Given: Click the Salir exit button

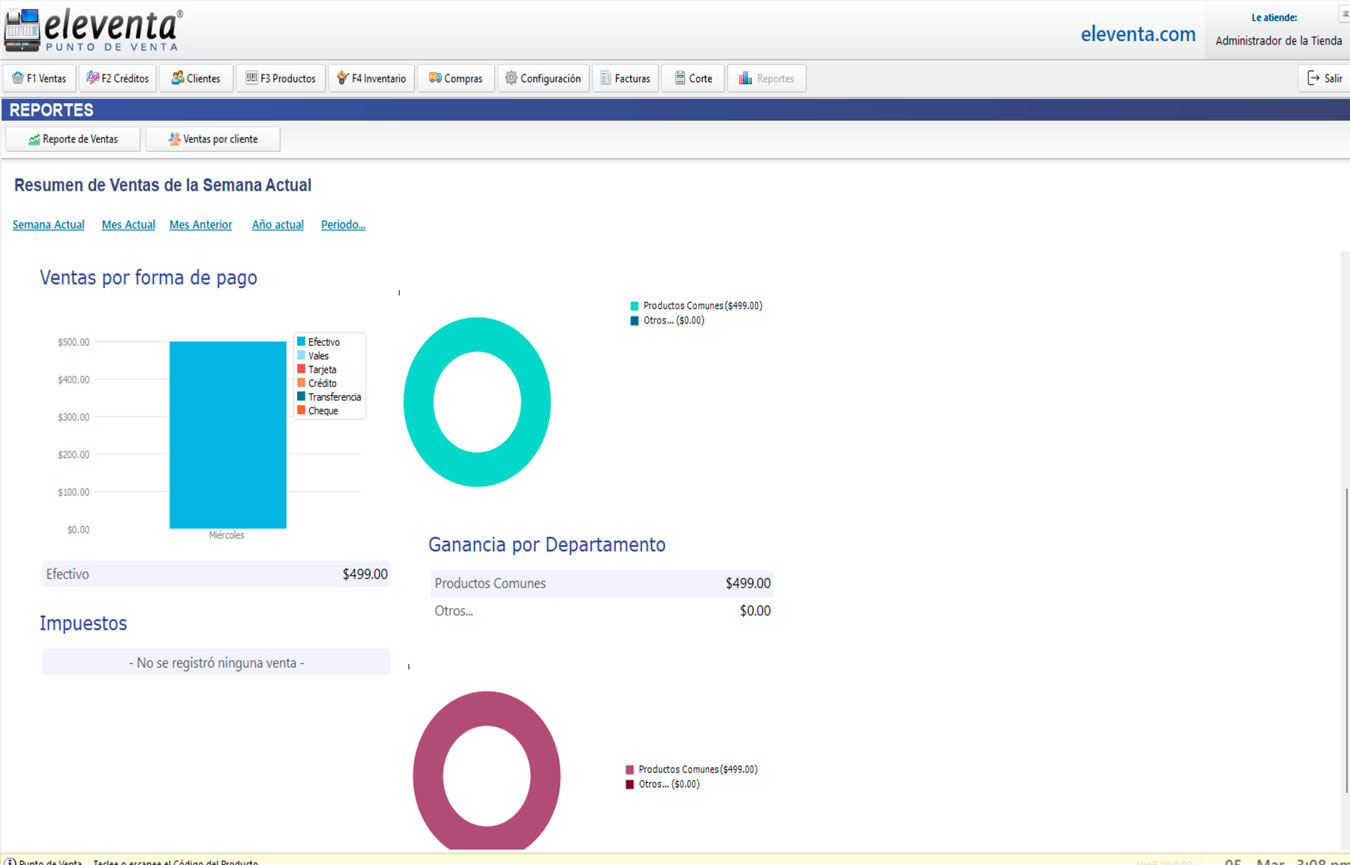Looking at the screenshot, I should click(1324, 79).
